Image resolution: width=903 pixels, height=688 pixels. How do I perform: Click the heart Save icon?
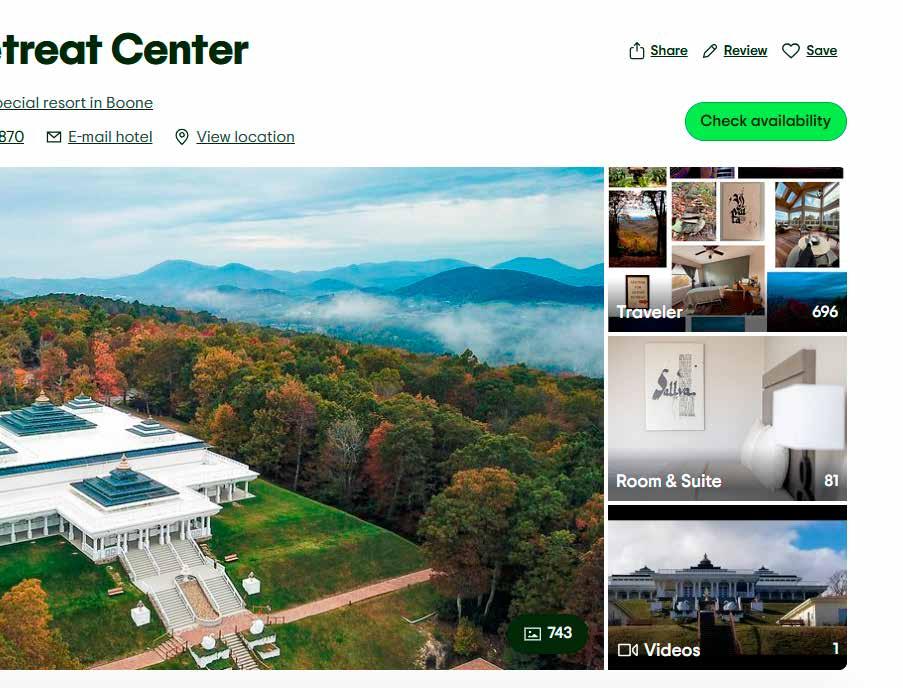coord(791,51)
